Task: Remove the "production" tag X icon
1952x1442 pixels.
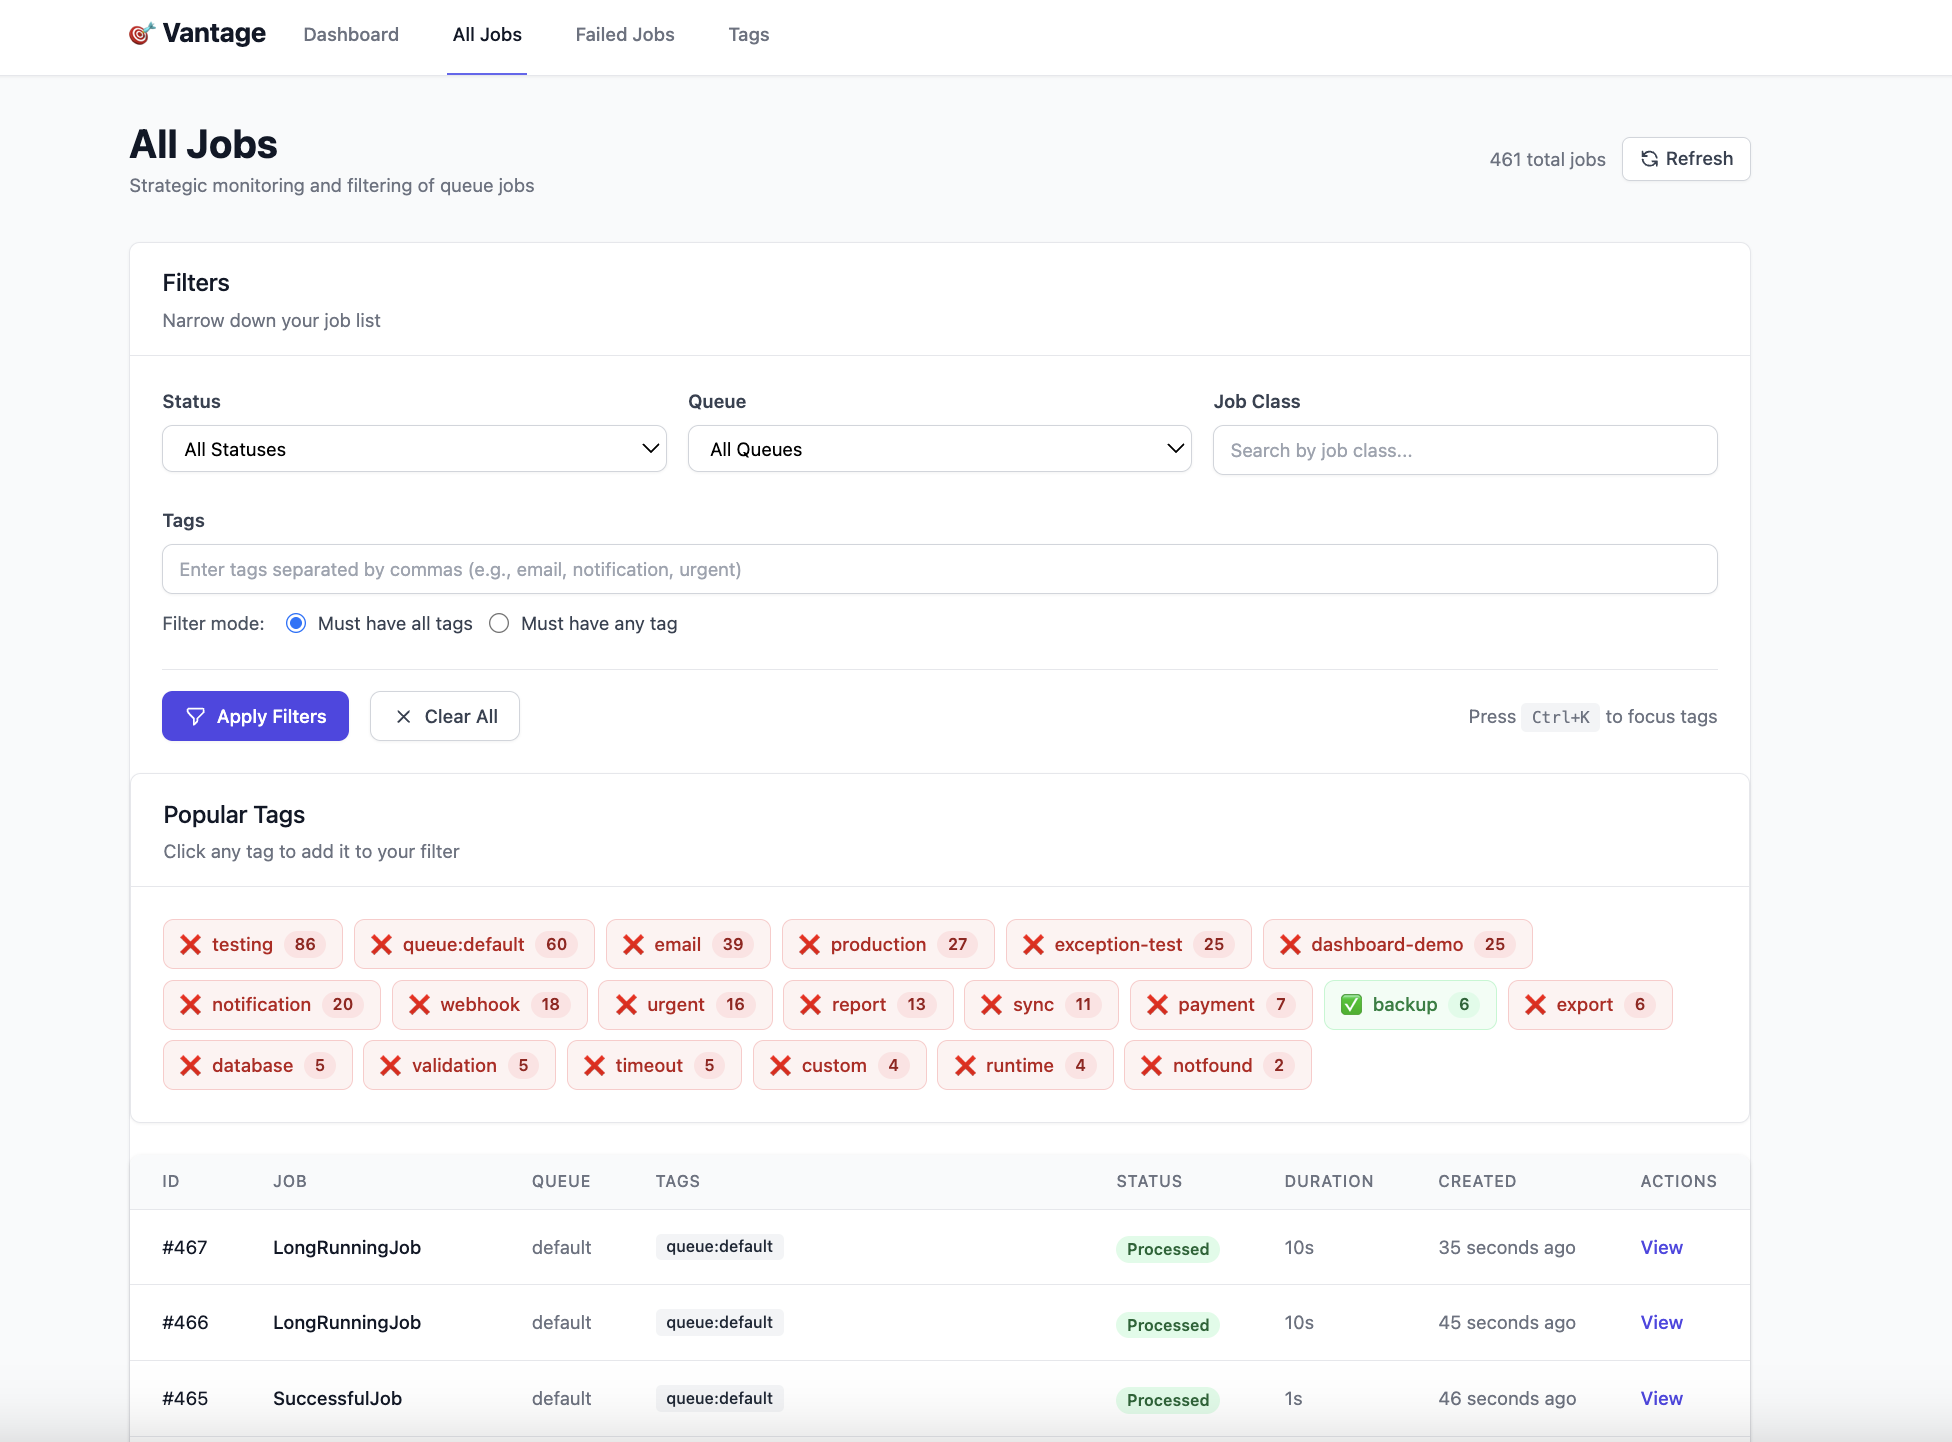Action: click(x=810, y=943)
